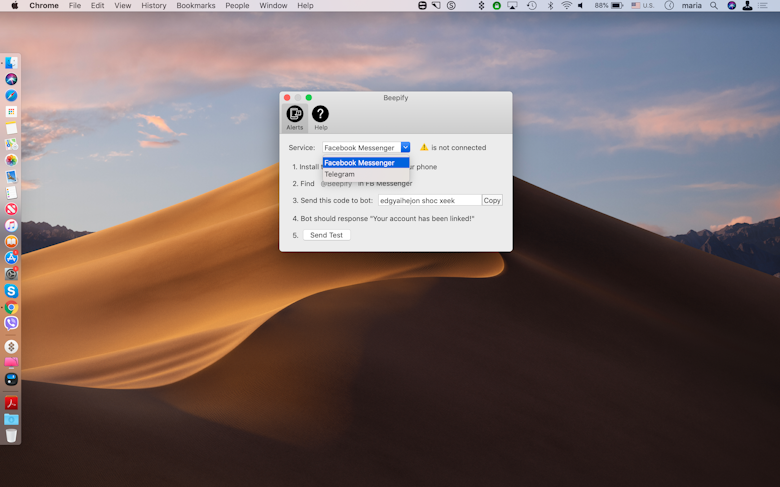The width and height of the screenshot is (780, 487).
Task: Open the Downloads folder in the Dock
Action: coord(11,419)
